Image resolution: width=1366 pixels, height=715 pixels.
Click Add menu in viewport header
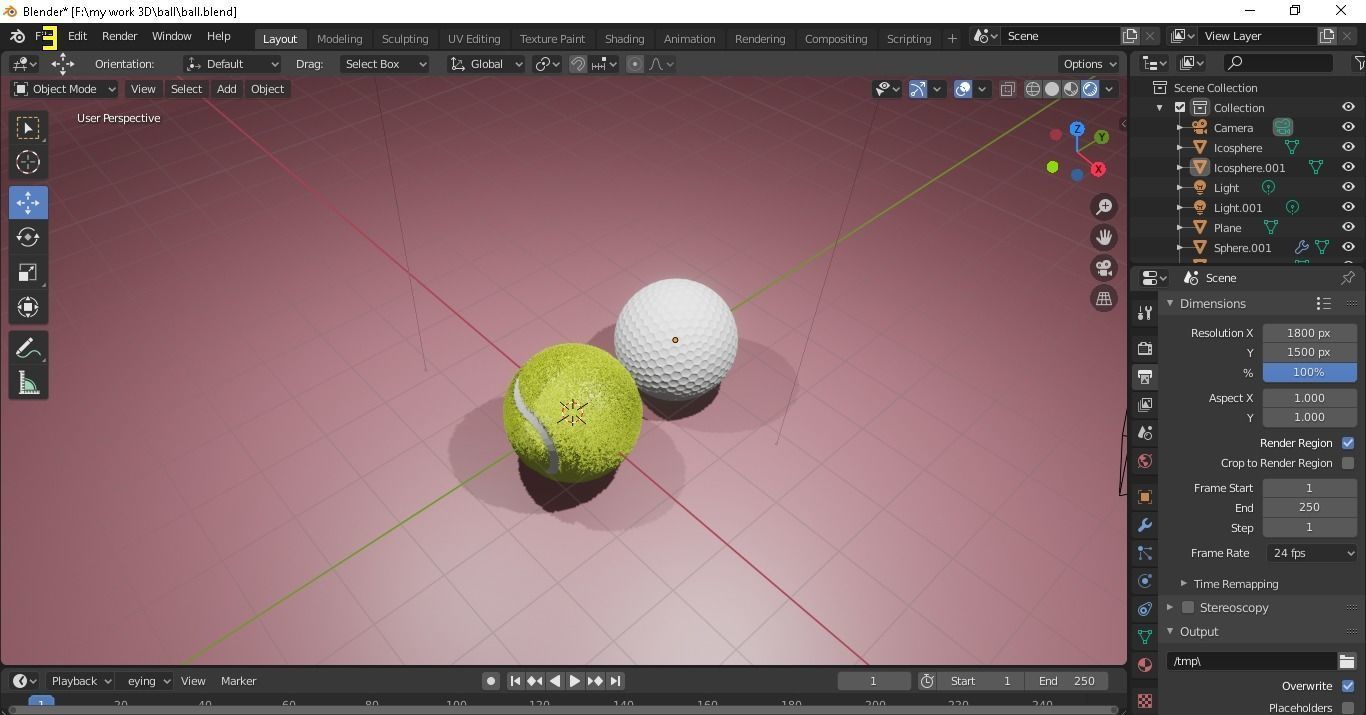(x=227, y=89)
